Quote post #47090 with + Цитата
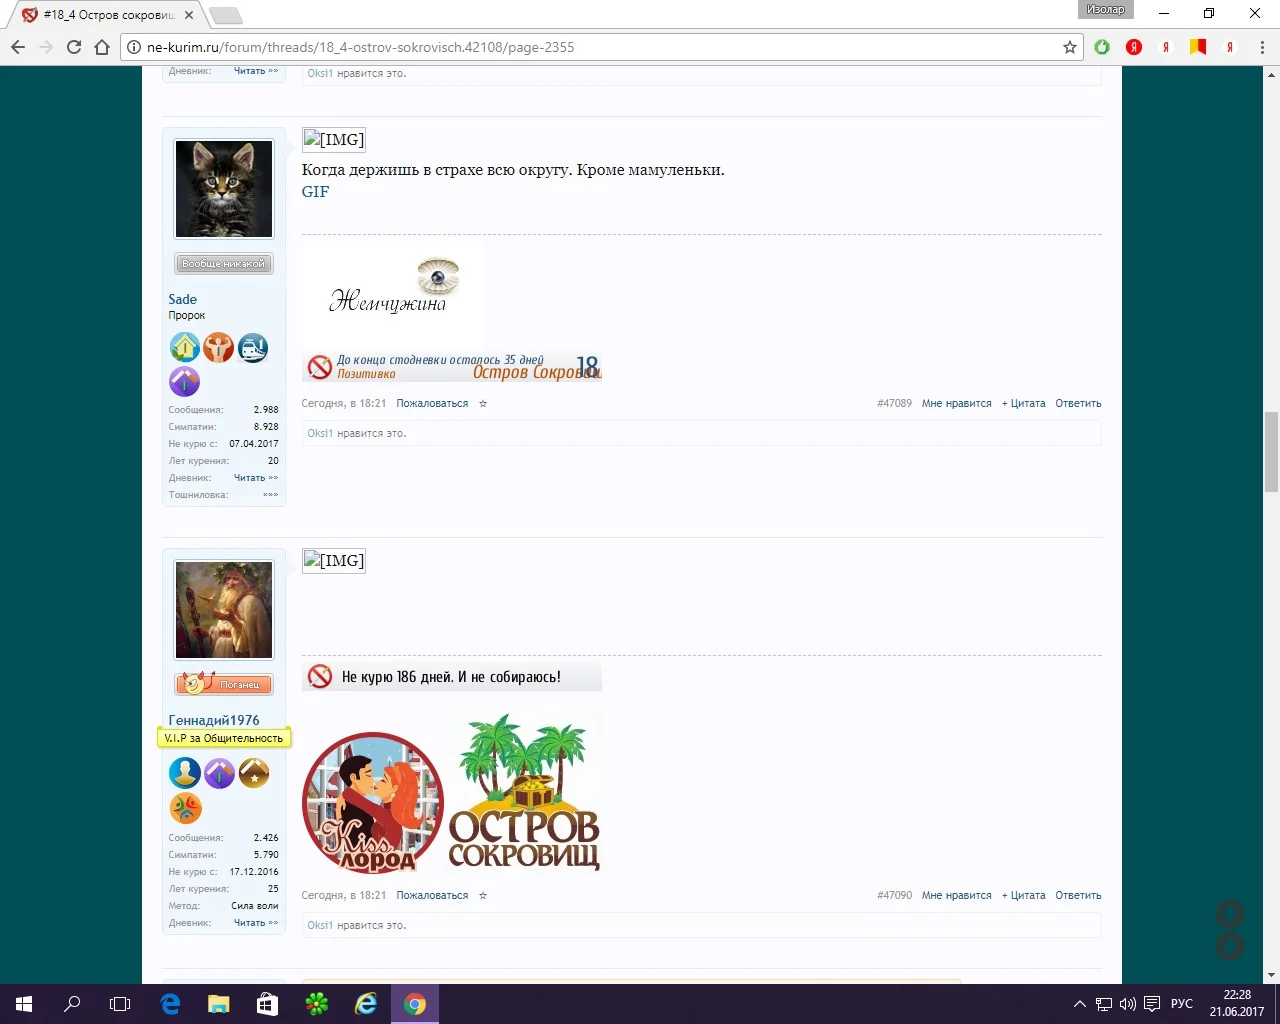Screen dimensions: 1280x1024 (x=1023, y=896)
